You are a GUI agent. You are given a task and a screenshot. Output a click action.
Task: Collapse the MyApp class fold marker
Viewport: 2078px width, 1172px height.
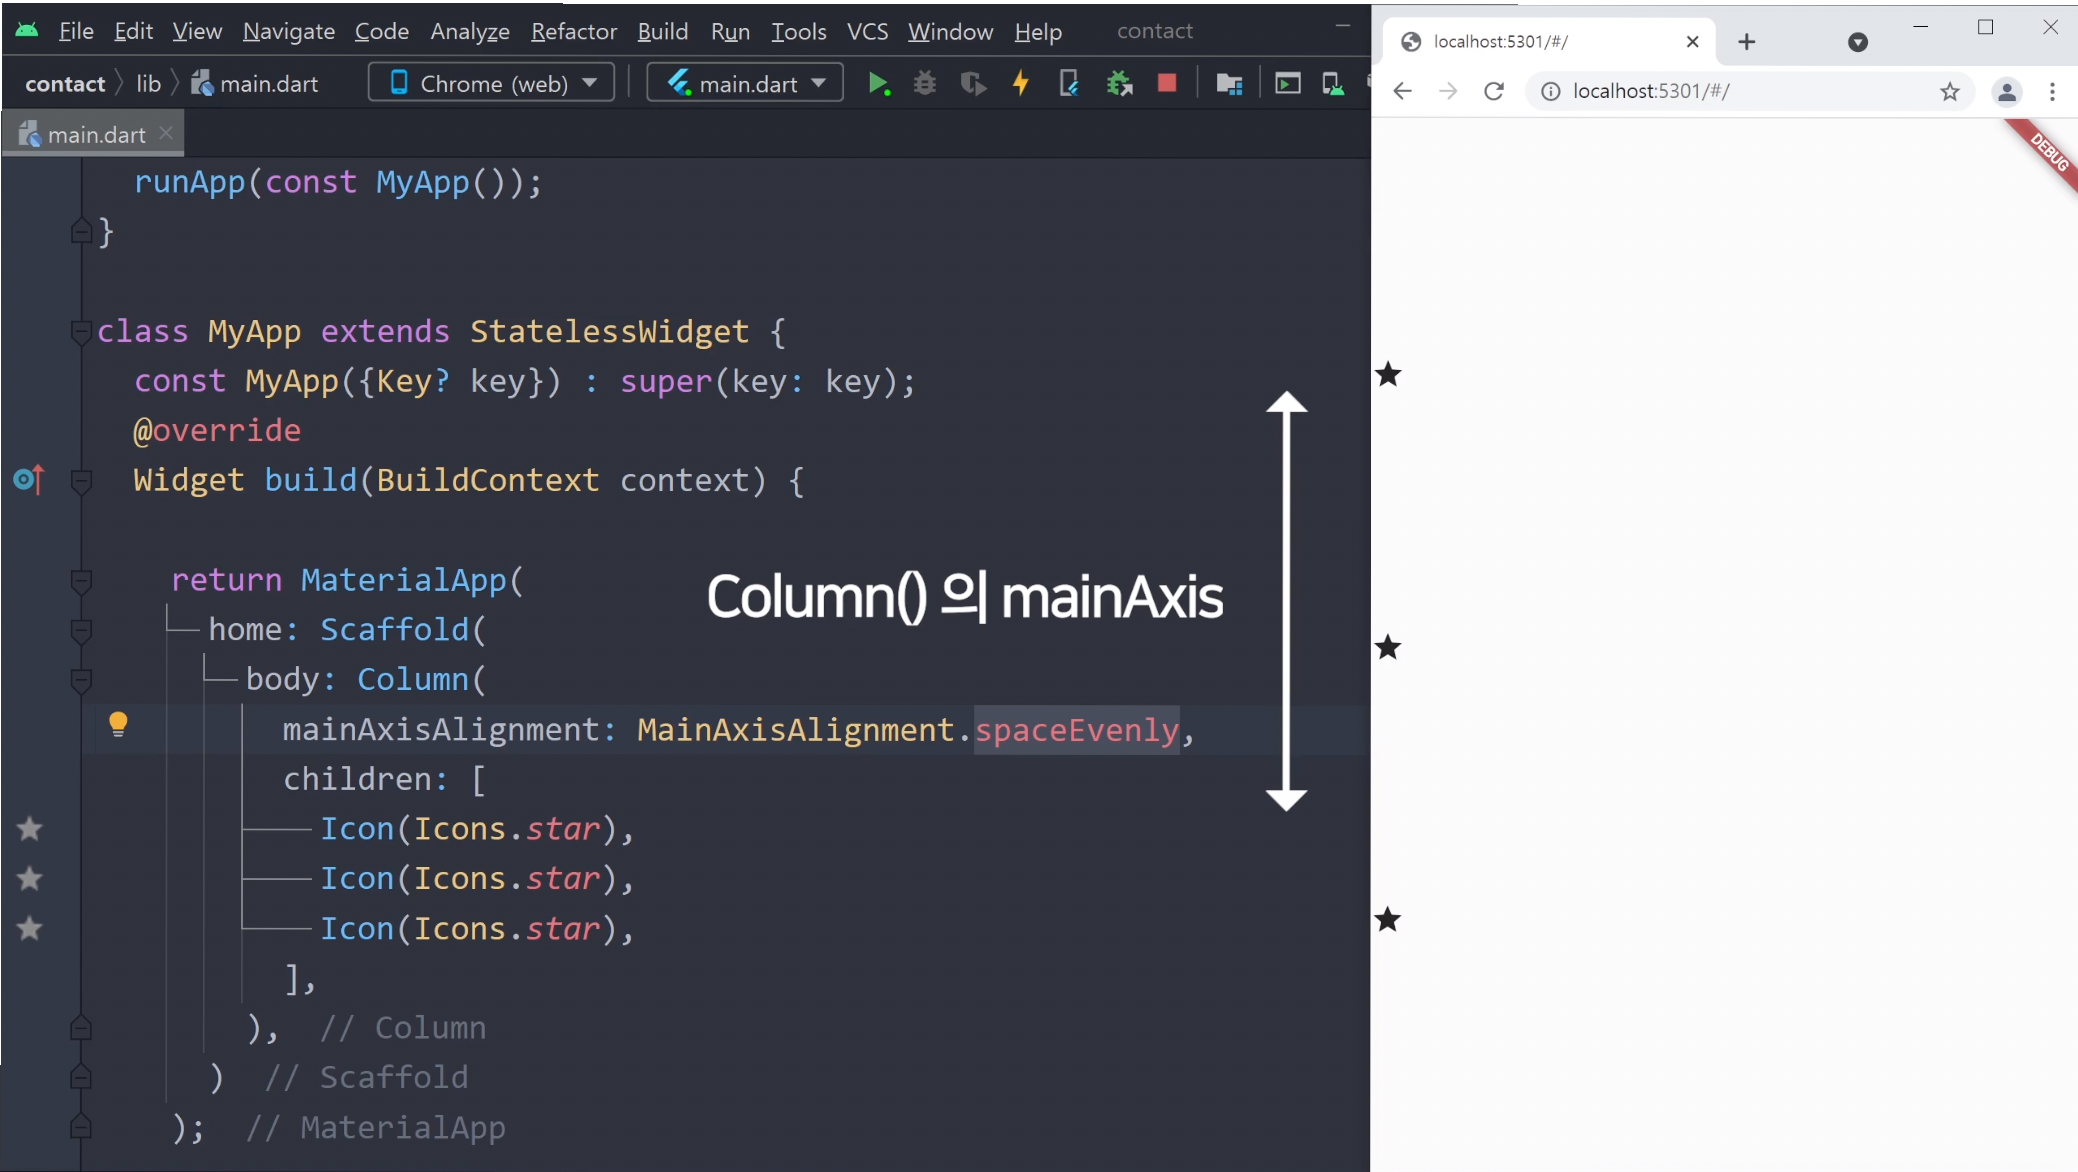coord(81,331)
